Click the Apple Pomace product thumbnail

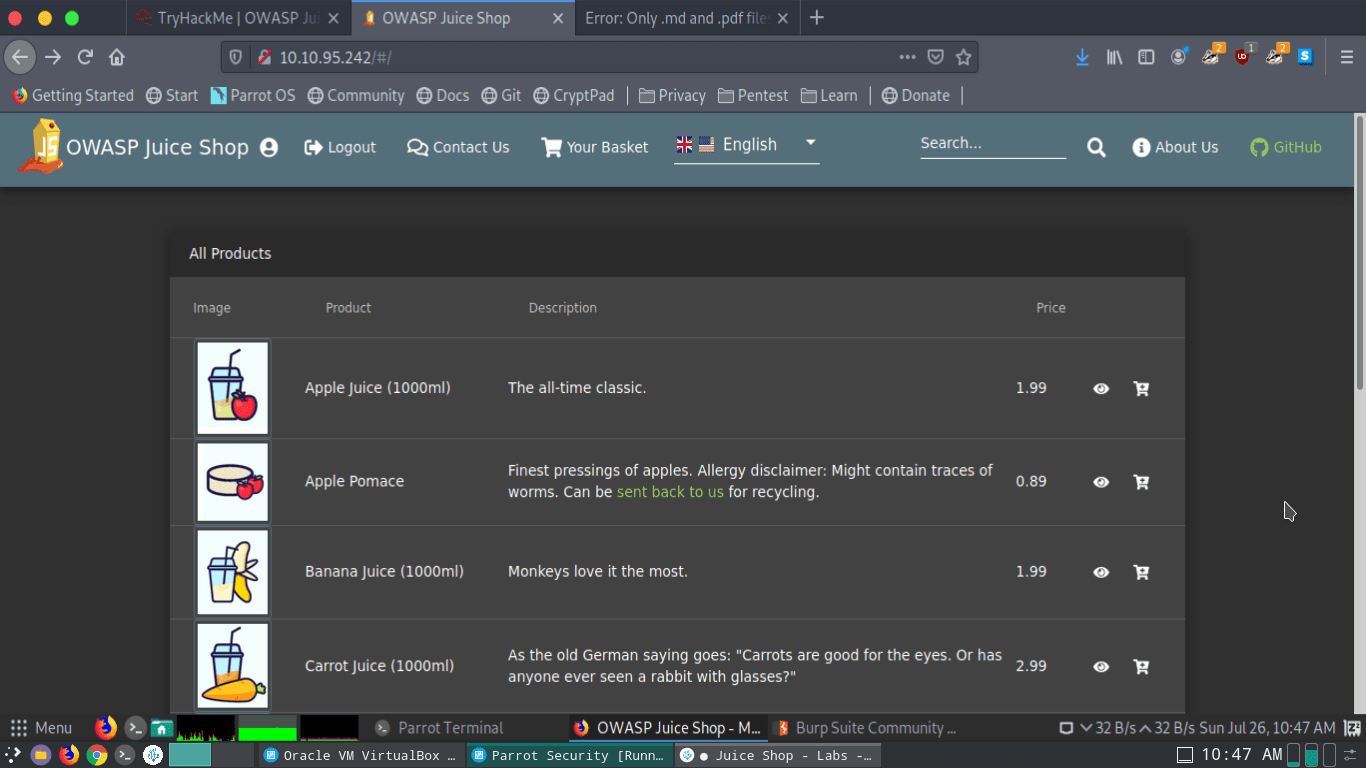(x=233, y=482)
